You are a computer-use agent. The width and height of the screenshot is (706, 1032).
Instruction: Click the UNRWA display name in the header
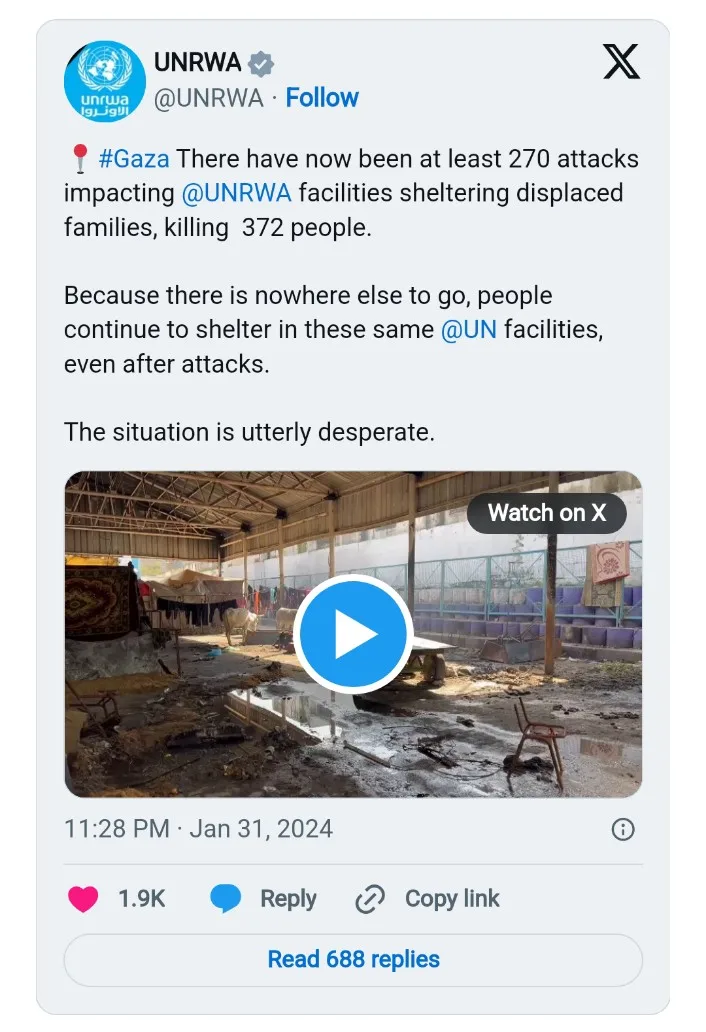coord(197,63)
